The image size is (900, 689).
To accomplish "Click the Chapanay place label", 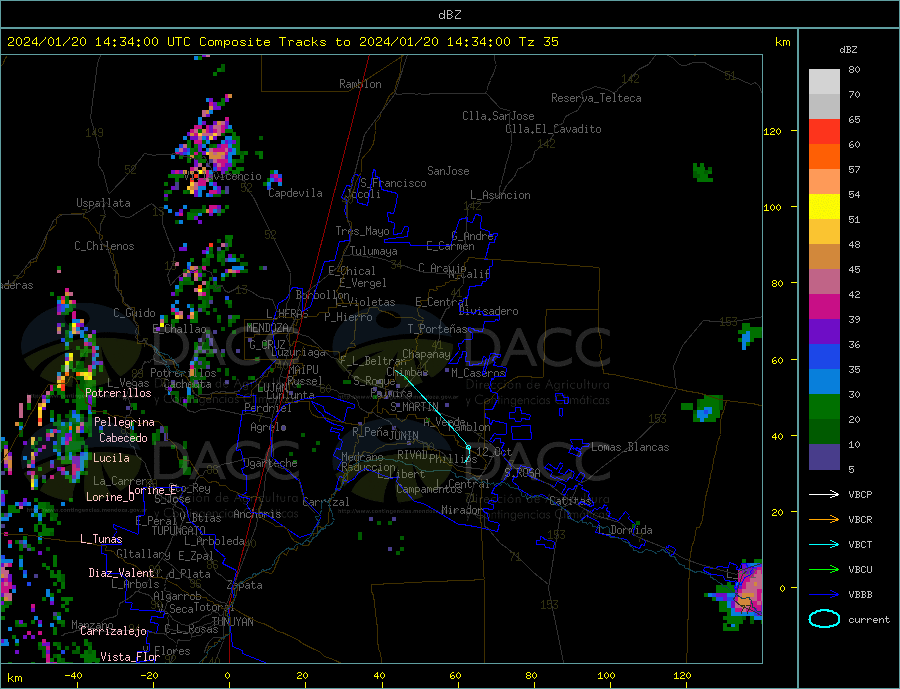I will pos(426,354).
